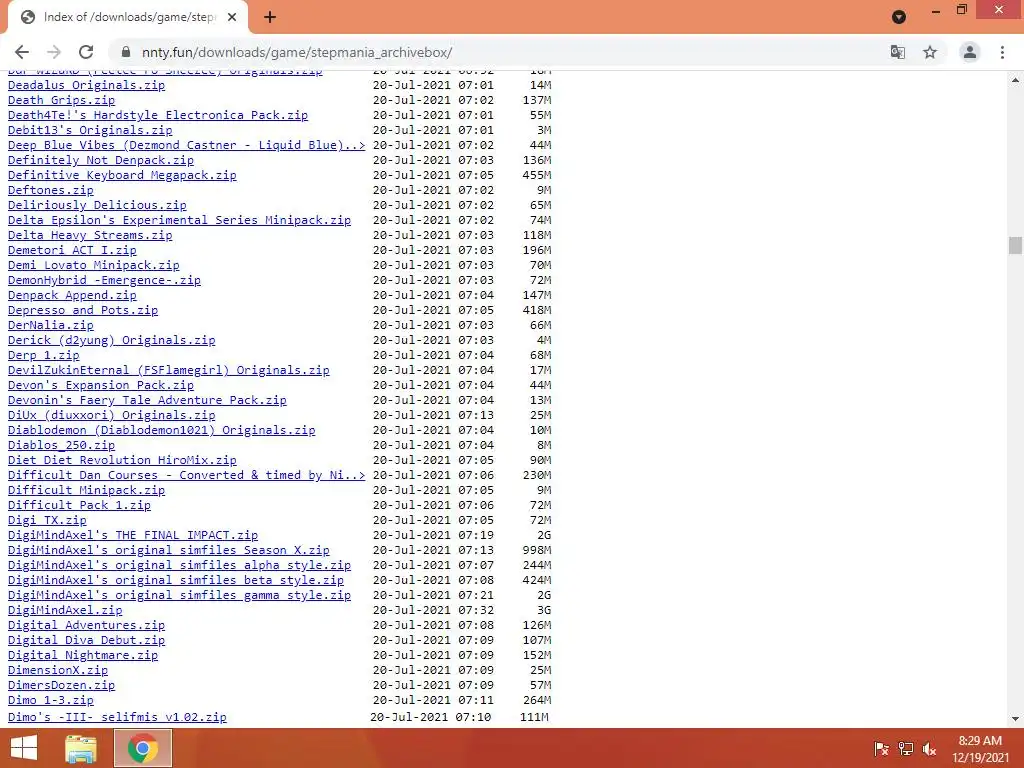
Task: Go back to the previous page
Action: (22, 52)
